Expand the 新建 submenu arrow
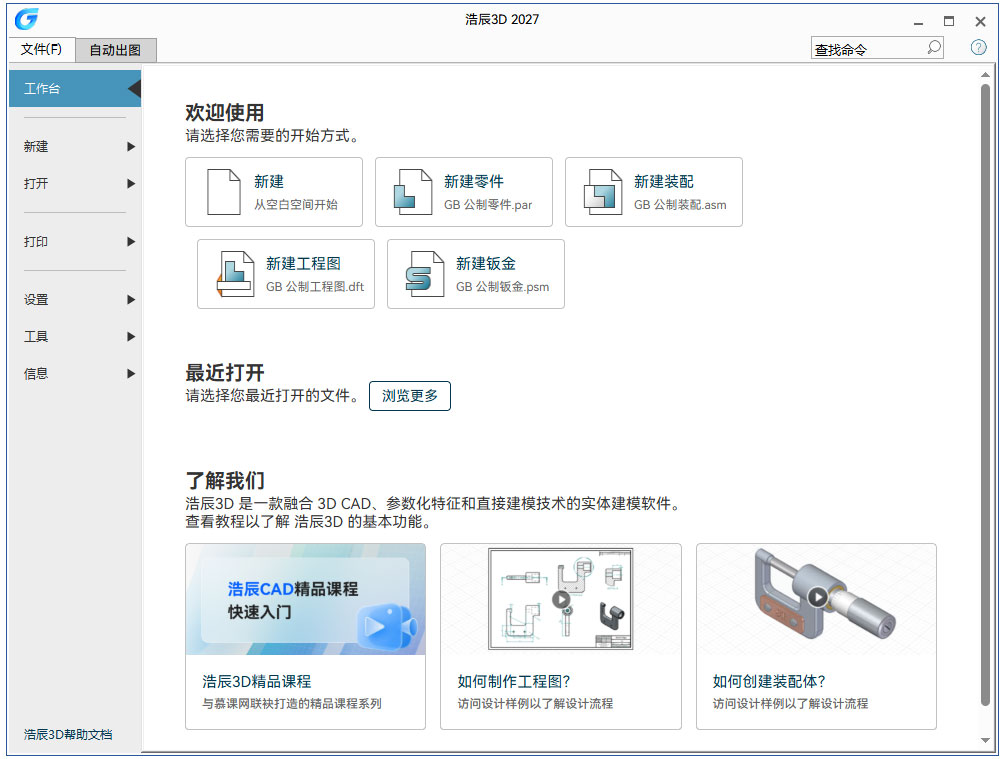1007x759 pixels. (131, 146)
